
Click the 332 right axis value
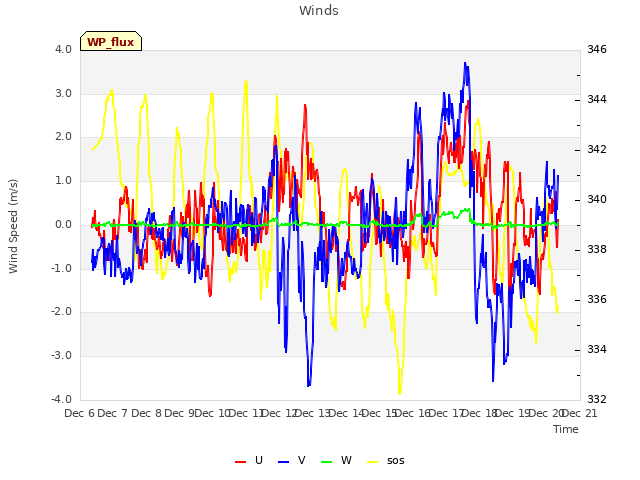tap(597, 399)
